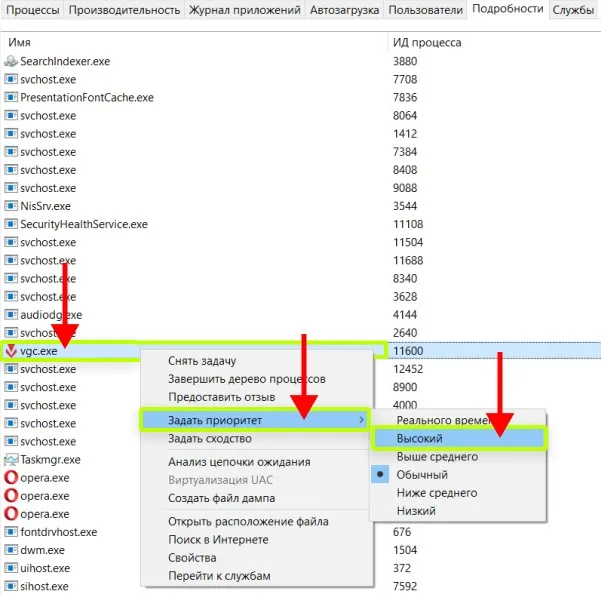Click the uihost.exe process icon
601x596 pixels.
[11, 568]
